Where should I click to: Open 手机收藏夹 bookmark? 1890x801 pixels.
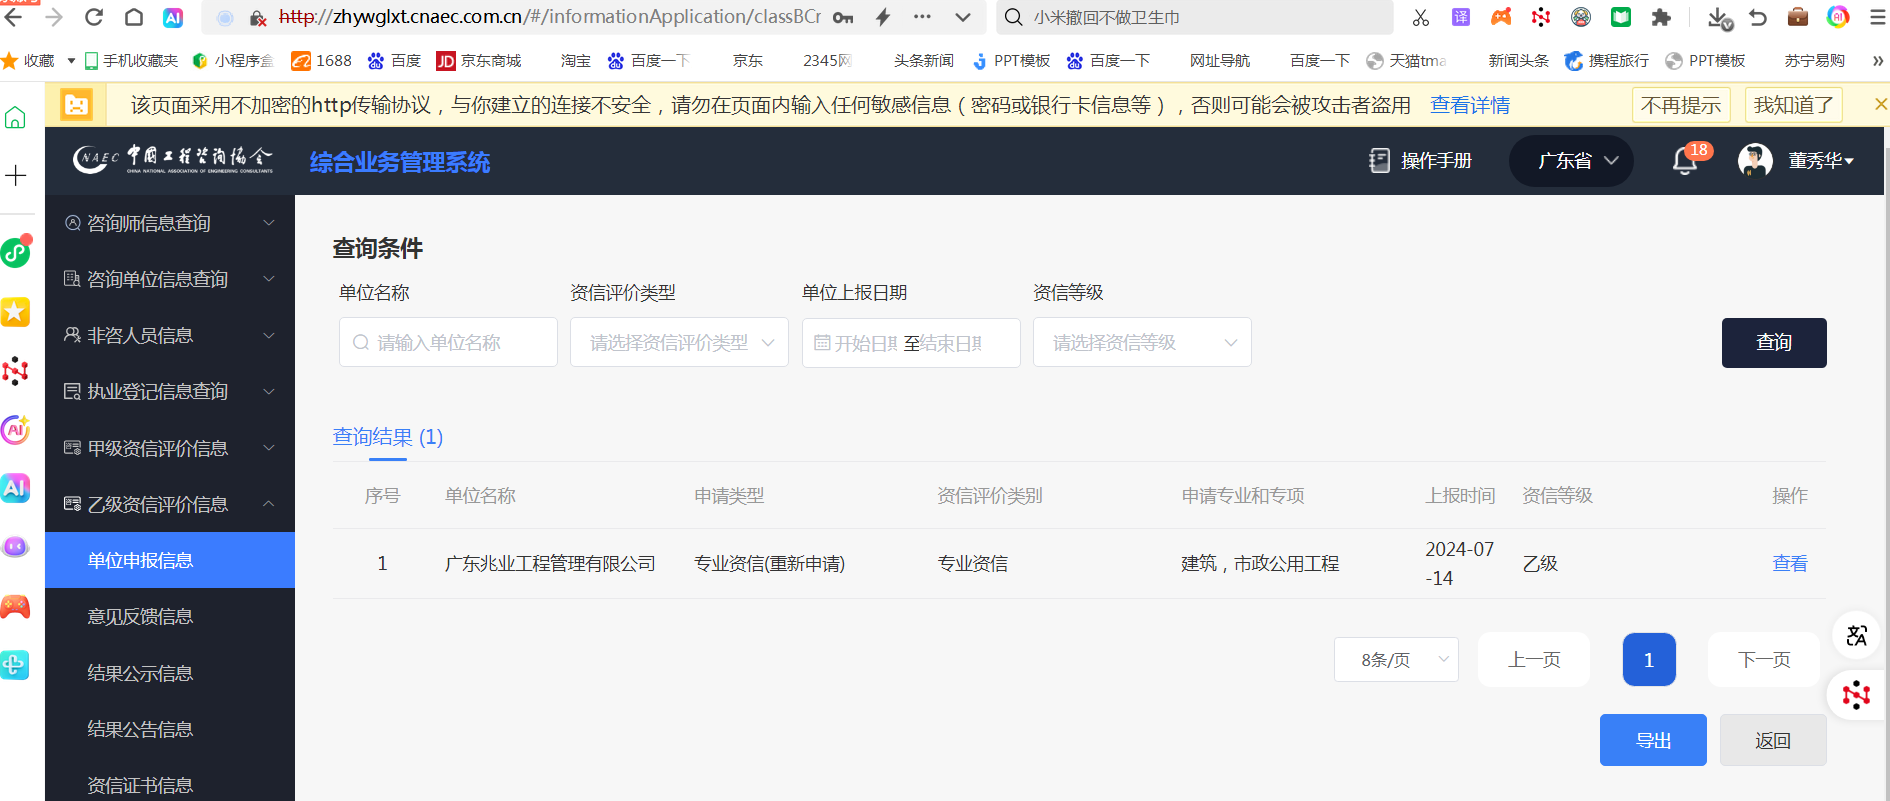[x=131, y=61]
